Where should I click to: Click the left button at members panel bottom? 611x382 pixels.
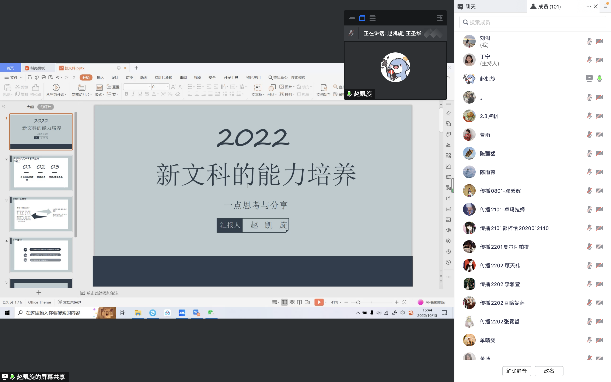[517, 371]
